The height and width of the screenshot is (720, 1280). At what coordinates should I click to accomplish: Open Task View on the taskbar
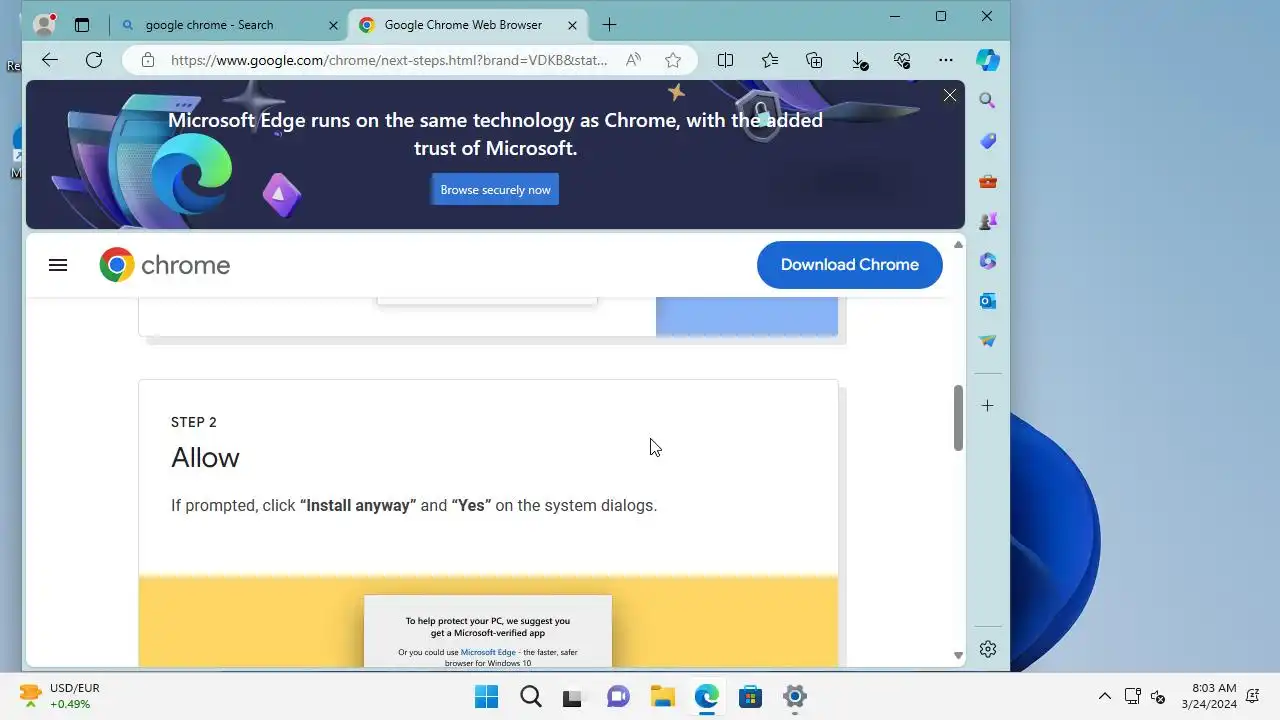573,697
